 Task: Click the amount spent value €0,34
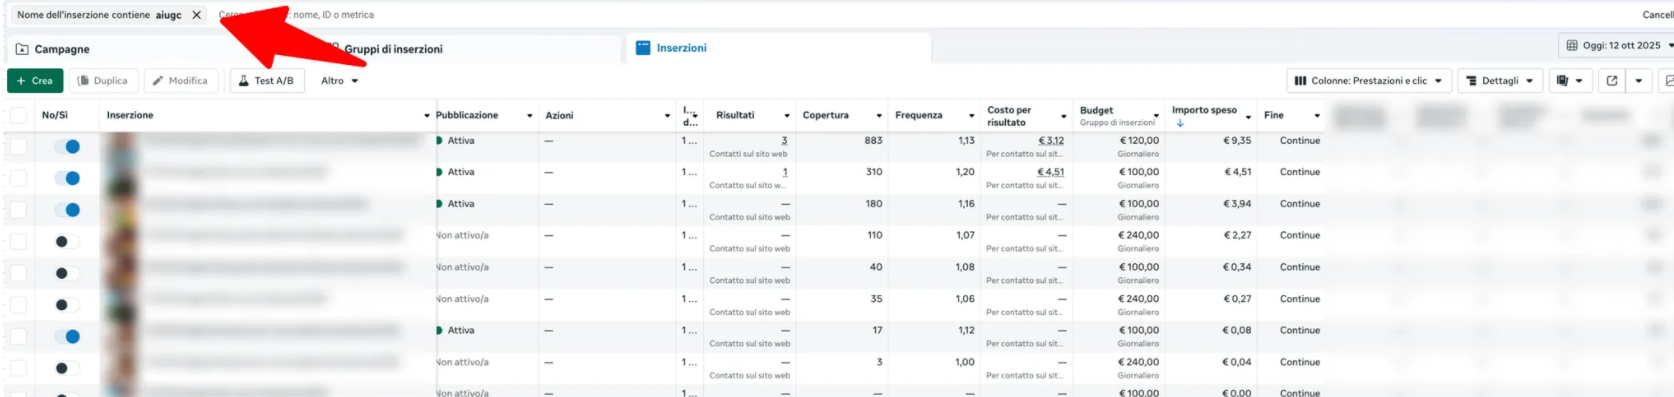[x=1237, y=267]
